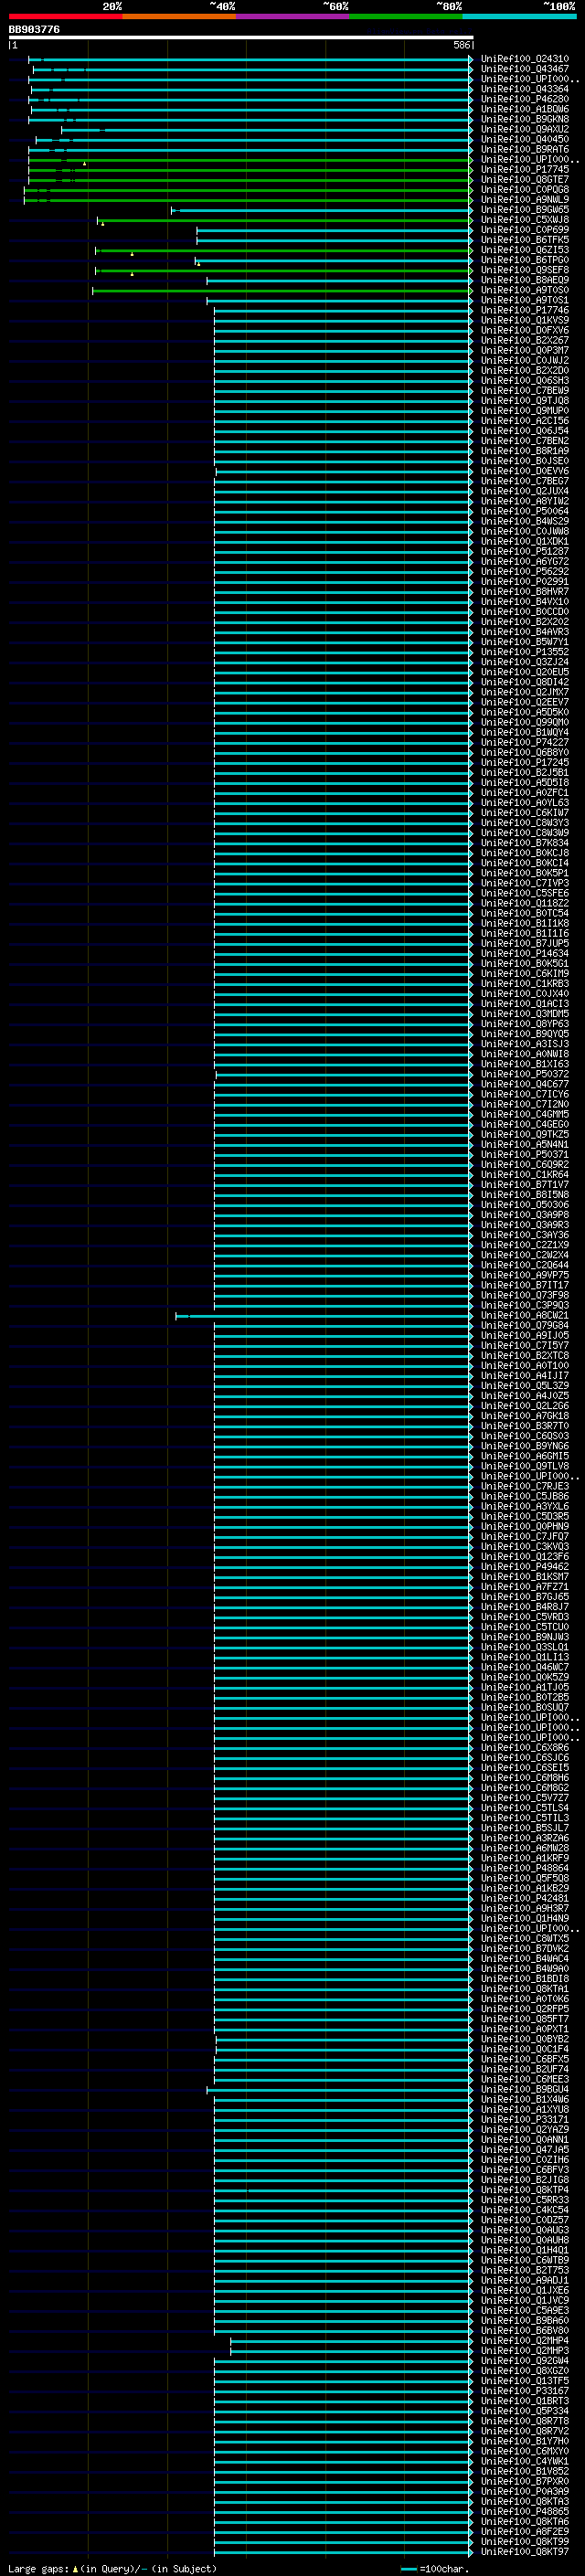Select label UniRef100_A9NWL9
The width and height of the screenshot is (585, 2576).
[x=524, y=199]
